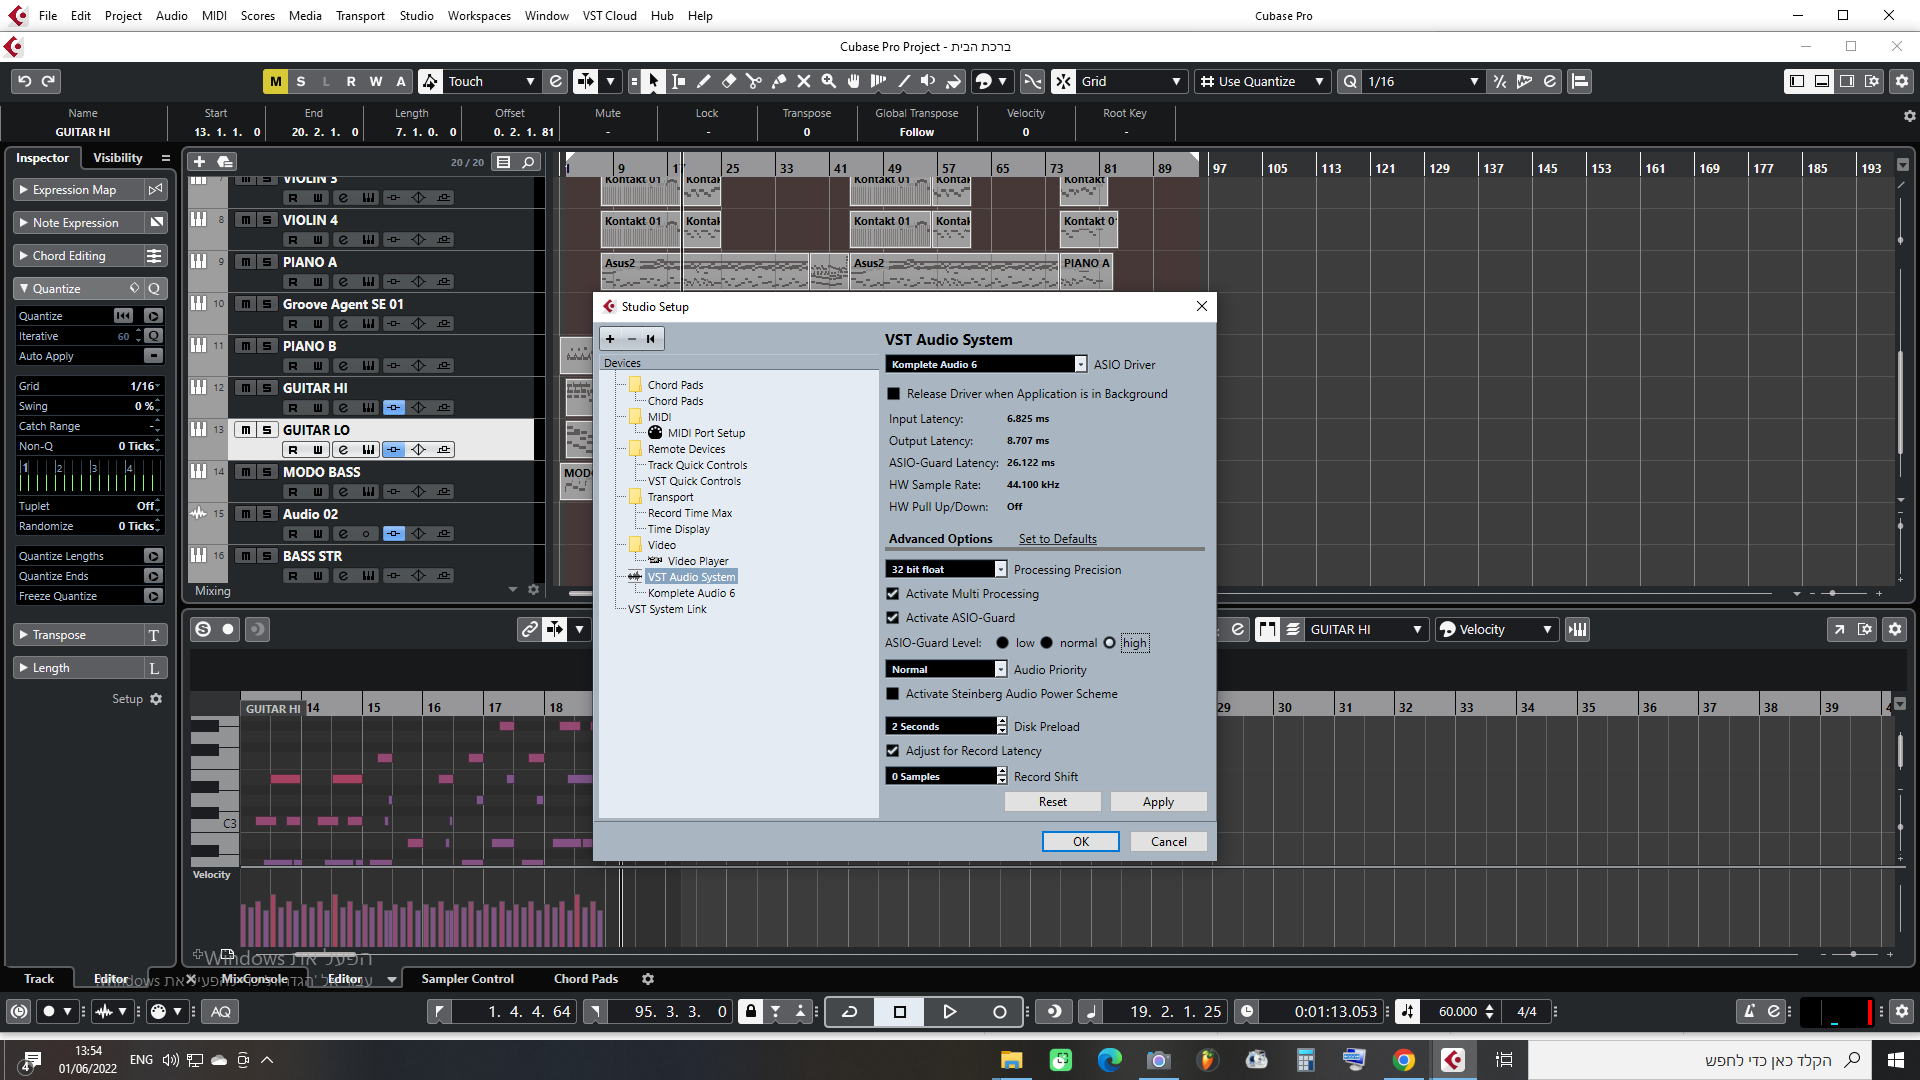
Task: Select the Split scissors tool
Action: click(x=754, y=81)
